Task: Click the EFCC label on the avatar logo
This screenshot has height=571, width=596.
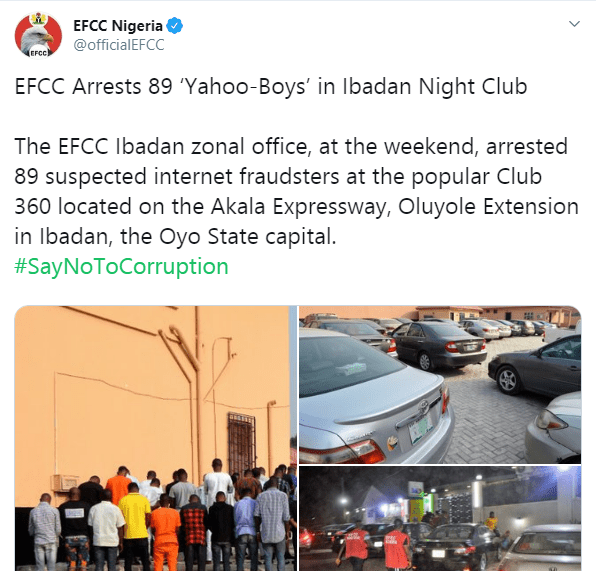Action: coord(39,53)
